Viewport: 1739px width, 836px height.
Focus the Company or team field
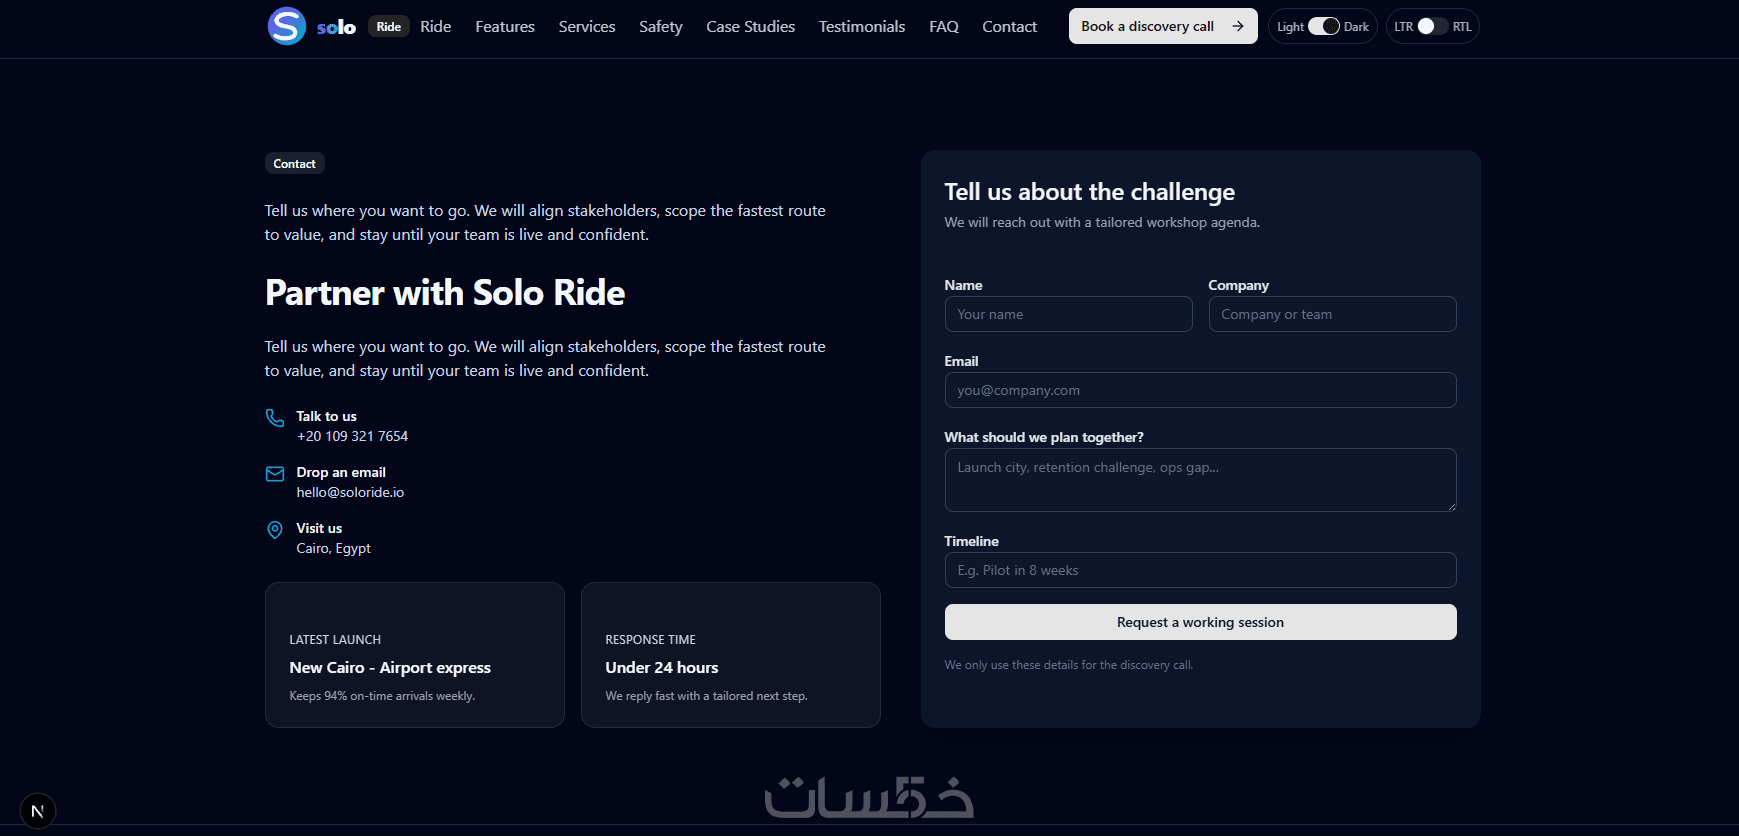pyautogui.click(x=1332, y=314)
